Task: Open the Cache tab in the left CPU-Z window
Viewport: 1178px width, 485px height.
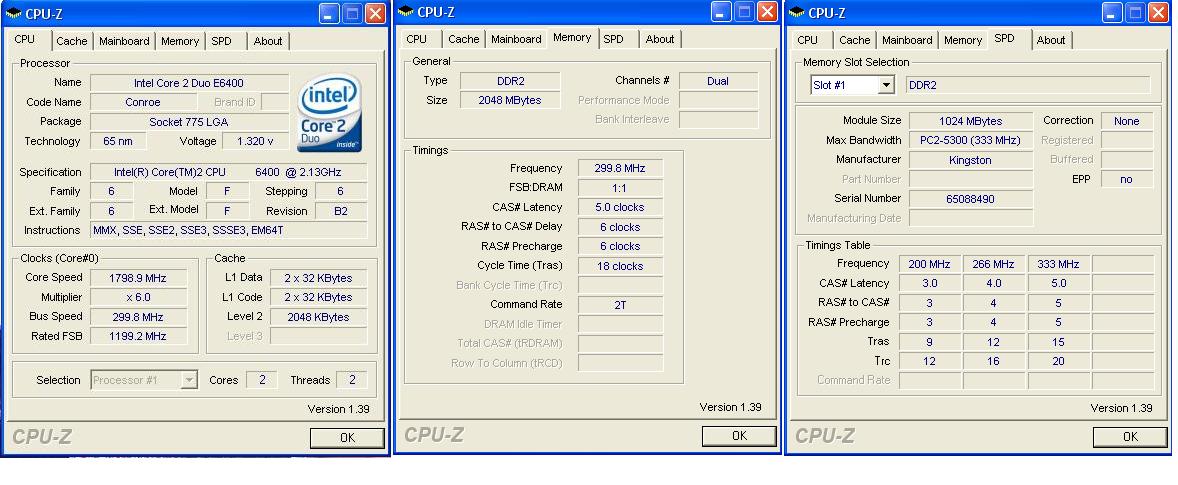Action: [71, 41]
